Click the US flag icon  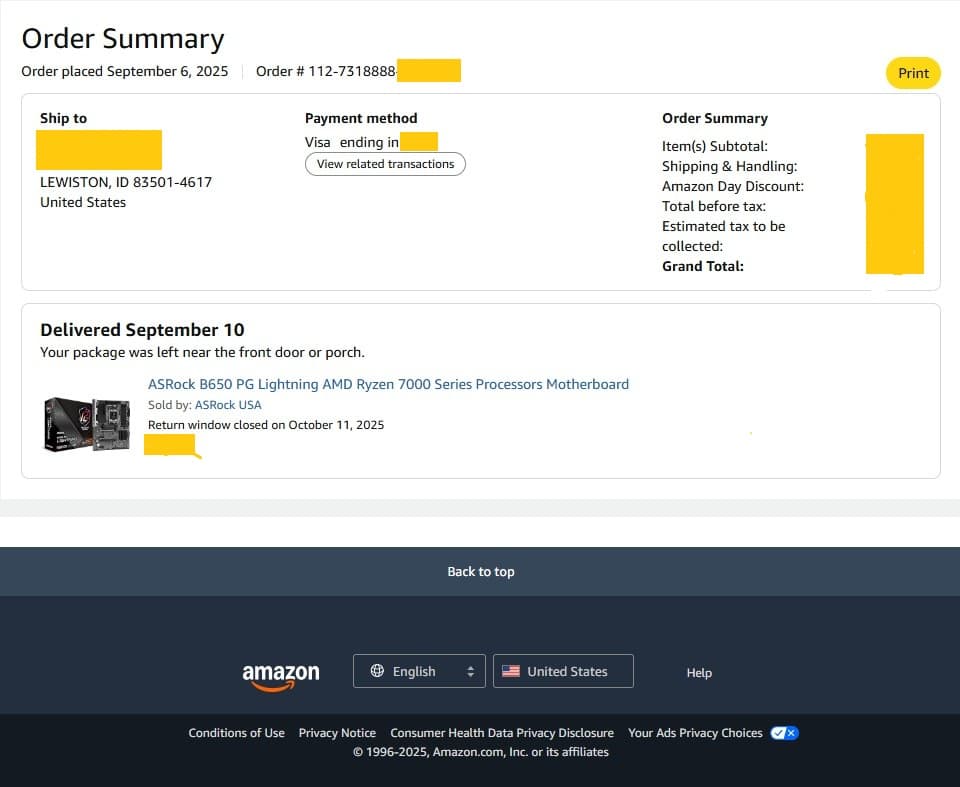511,671
